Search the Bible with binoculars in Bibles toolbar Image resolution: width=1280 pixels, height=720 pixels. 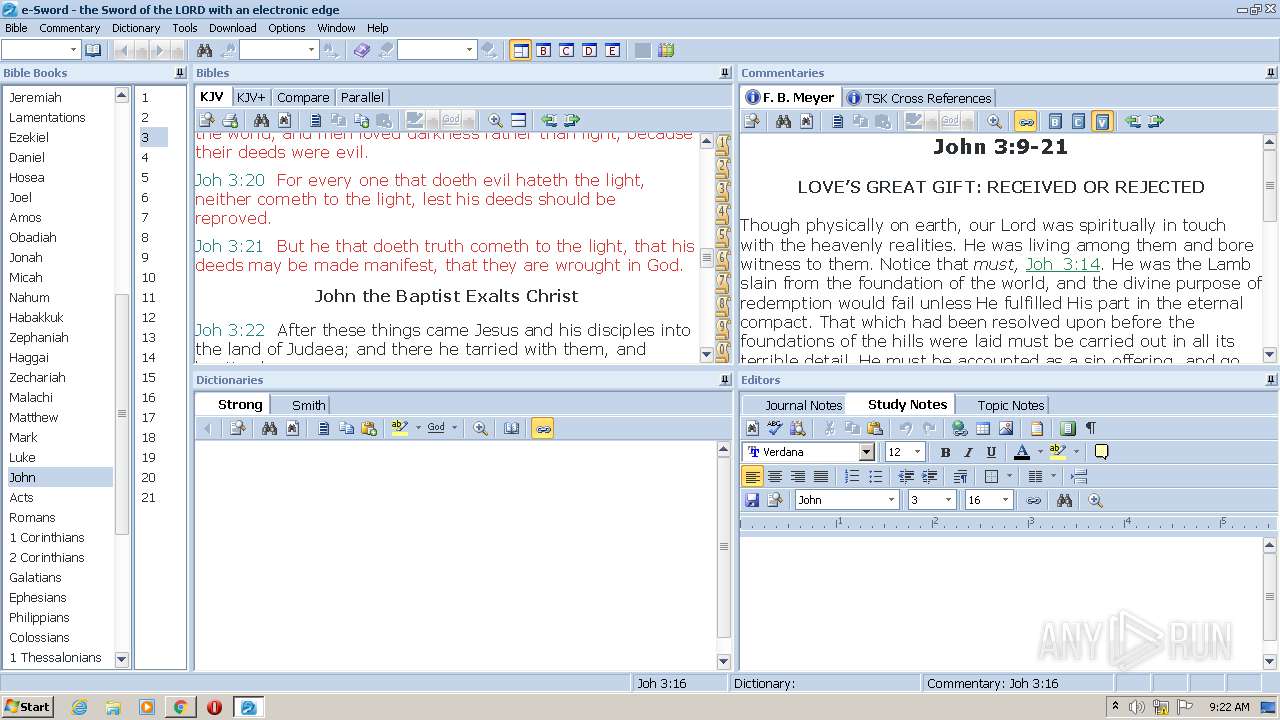click(x=261, y=121)
